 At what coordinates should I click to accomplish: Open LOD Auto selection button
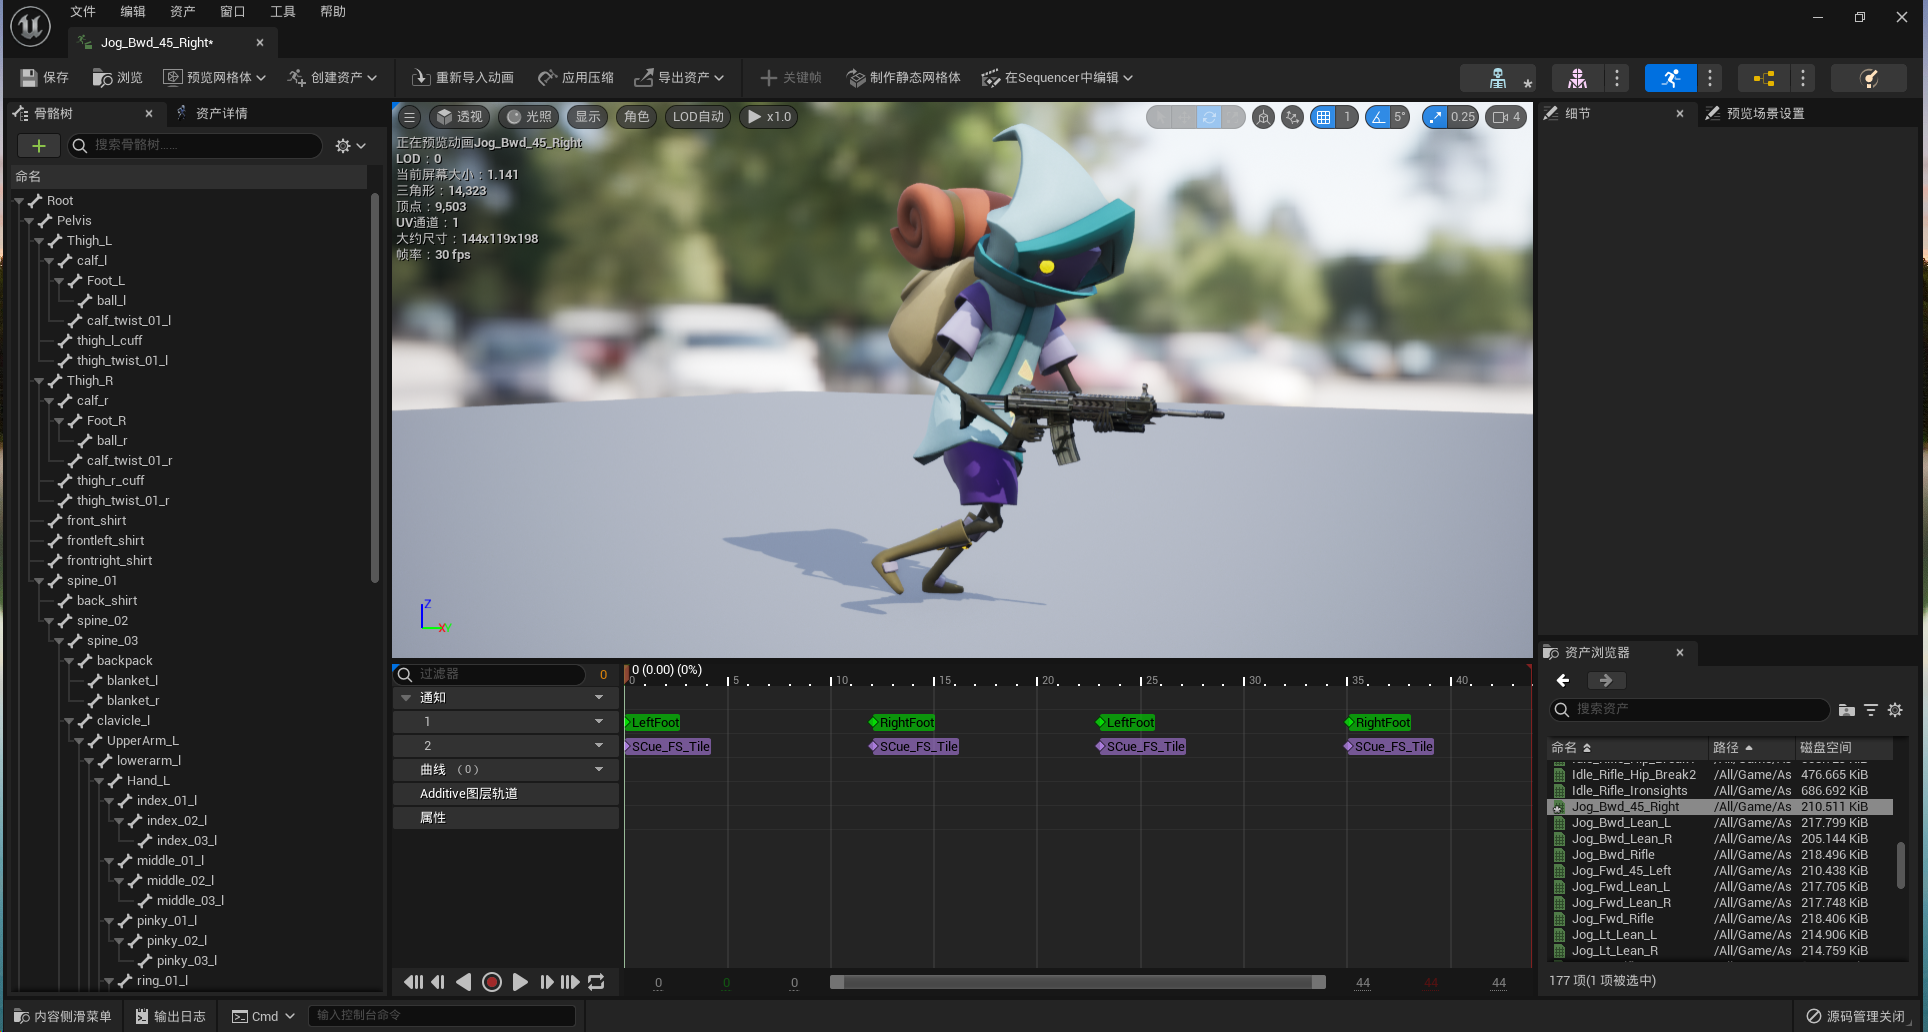click(x=698, y=117)
